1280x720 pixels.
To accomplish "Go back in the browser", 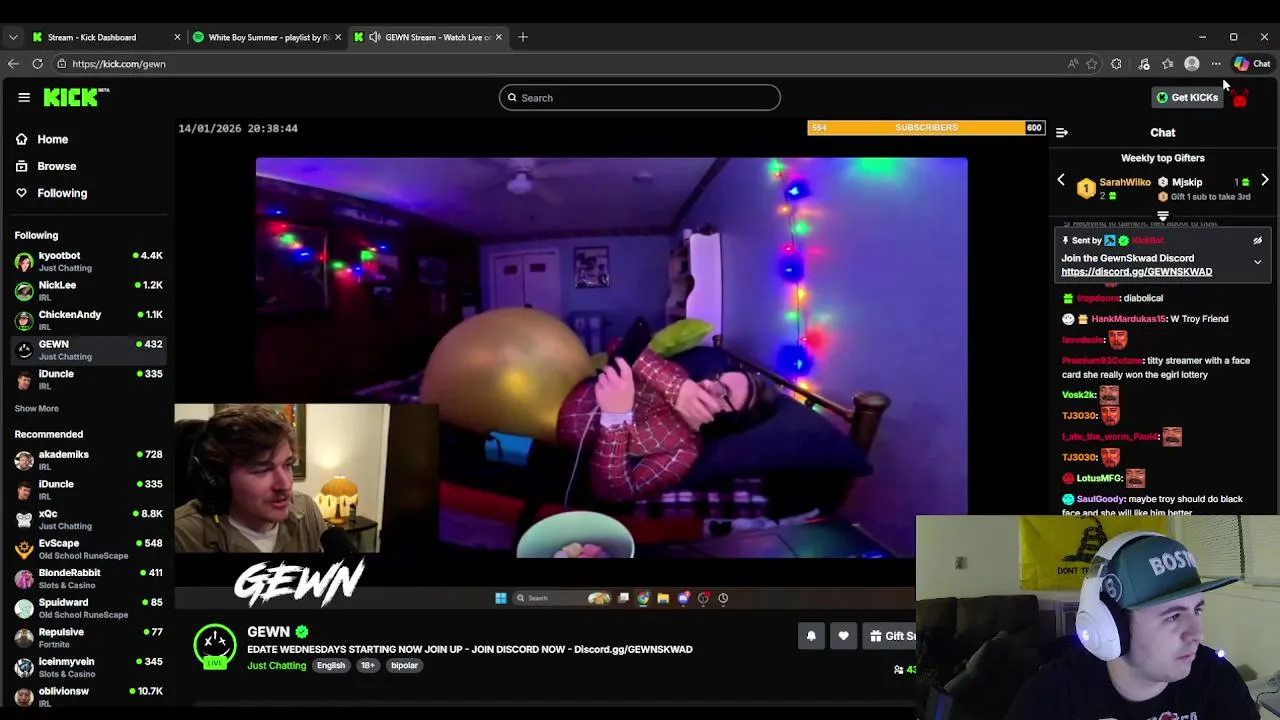I will tap(13, 64).
